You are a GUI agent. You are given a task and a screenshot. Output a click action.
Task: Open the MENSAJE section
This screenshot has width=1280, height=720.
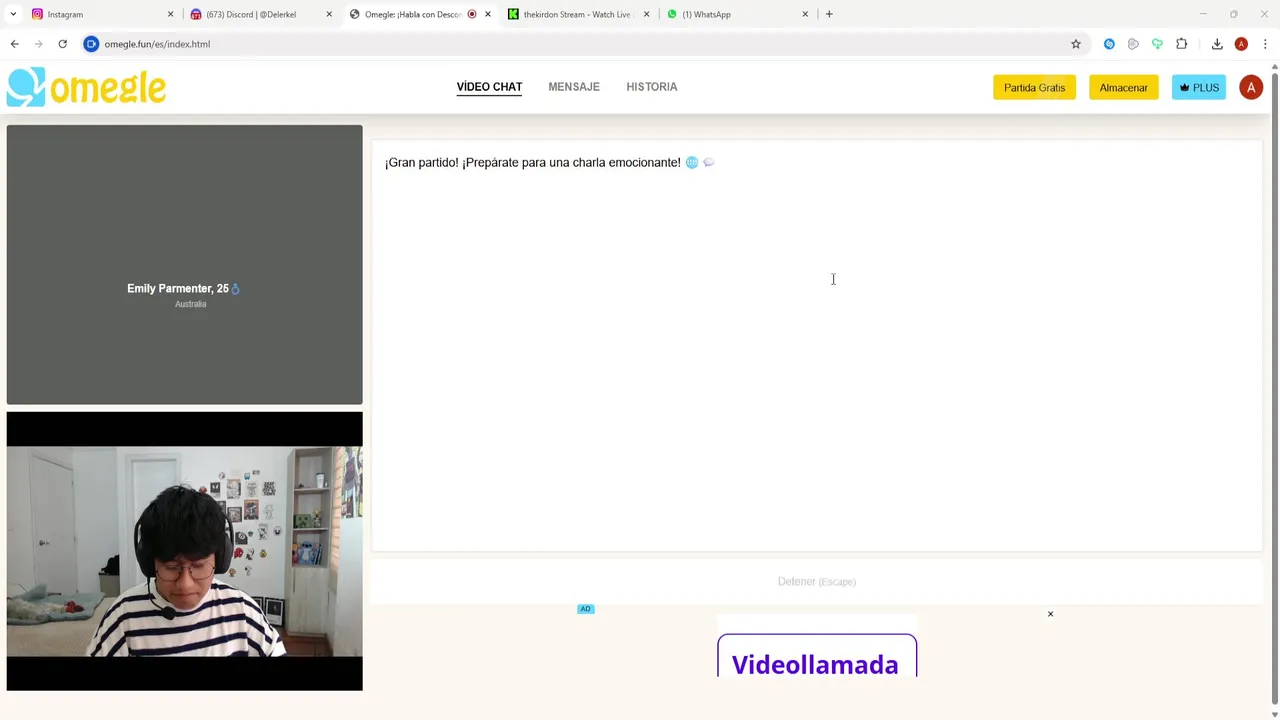click(x=574, y=87)
